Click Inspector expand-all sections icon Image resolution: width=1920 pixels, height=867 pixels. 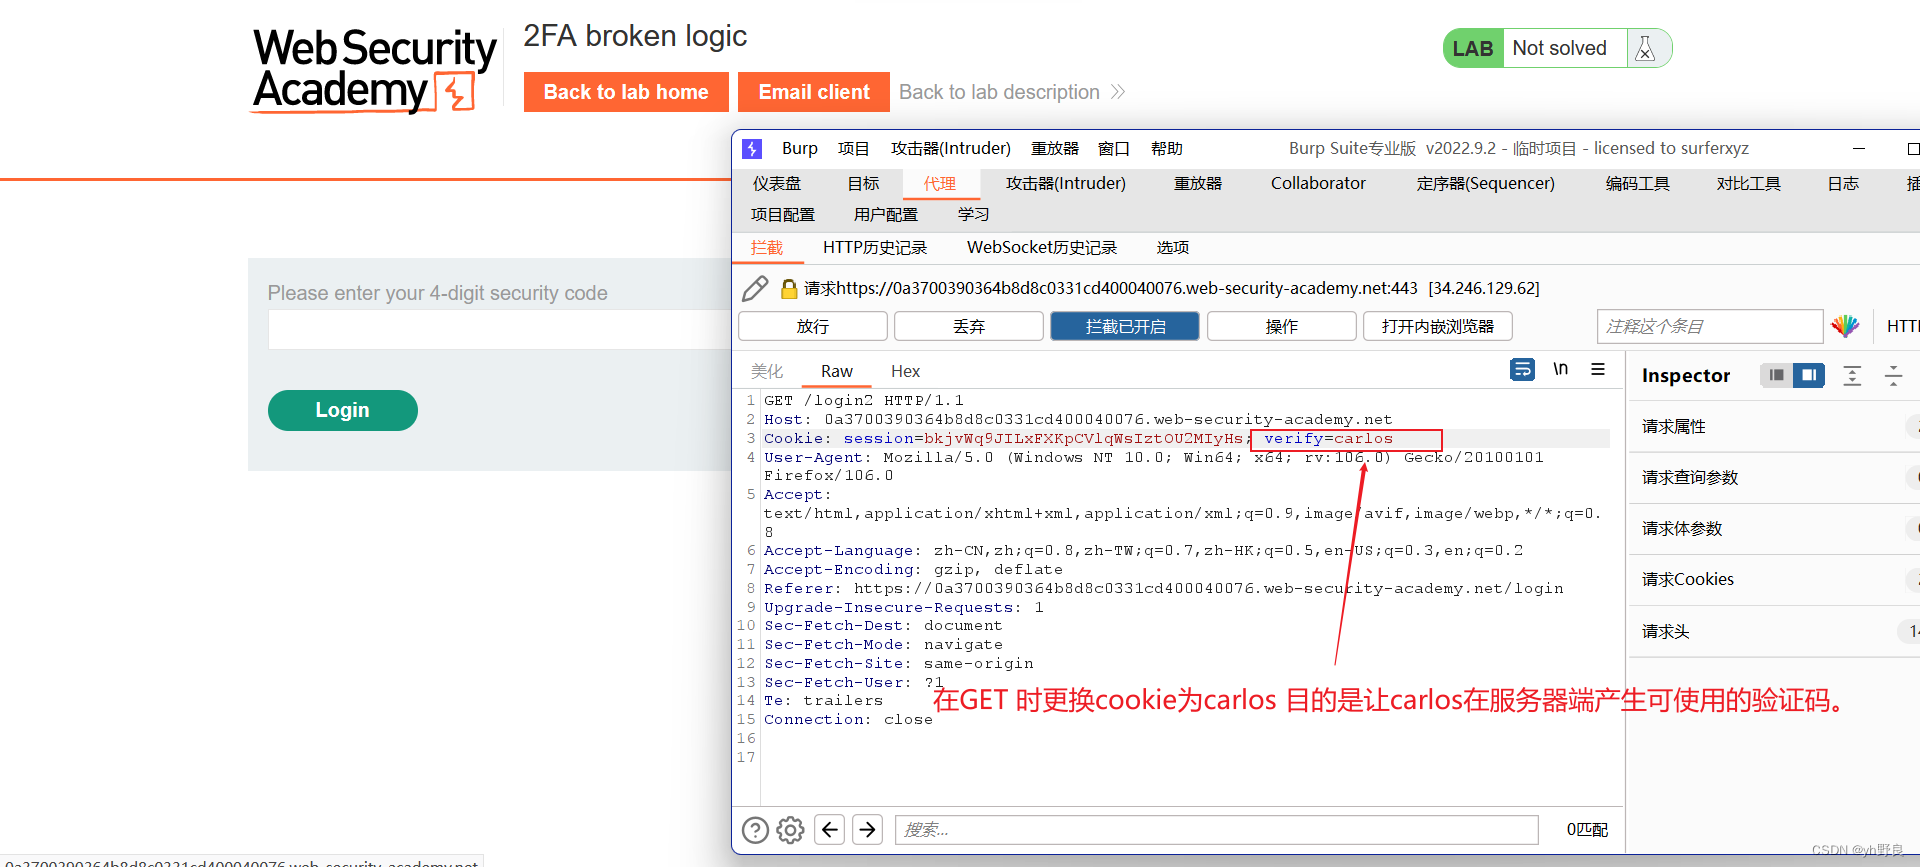(1852, 376)
